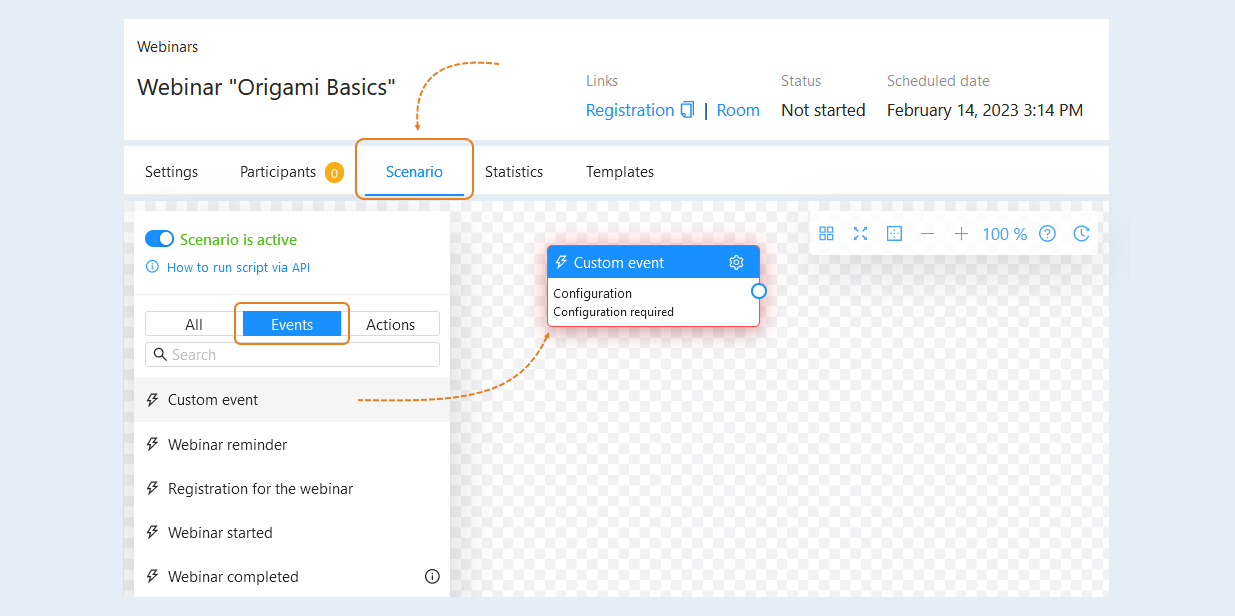Zoom in with the plus icon
This screenshot has width=1235, height=616.
pos(961,233)
